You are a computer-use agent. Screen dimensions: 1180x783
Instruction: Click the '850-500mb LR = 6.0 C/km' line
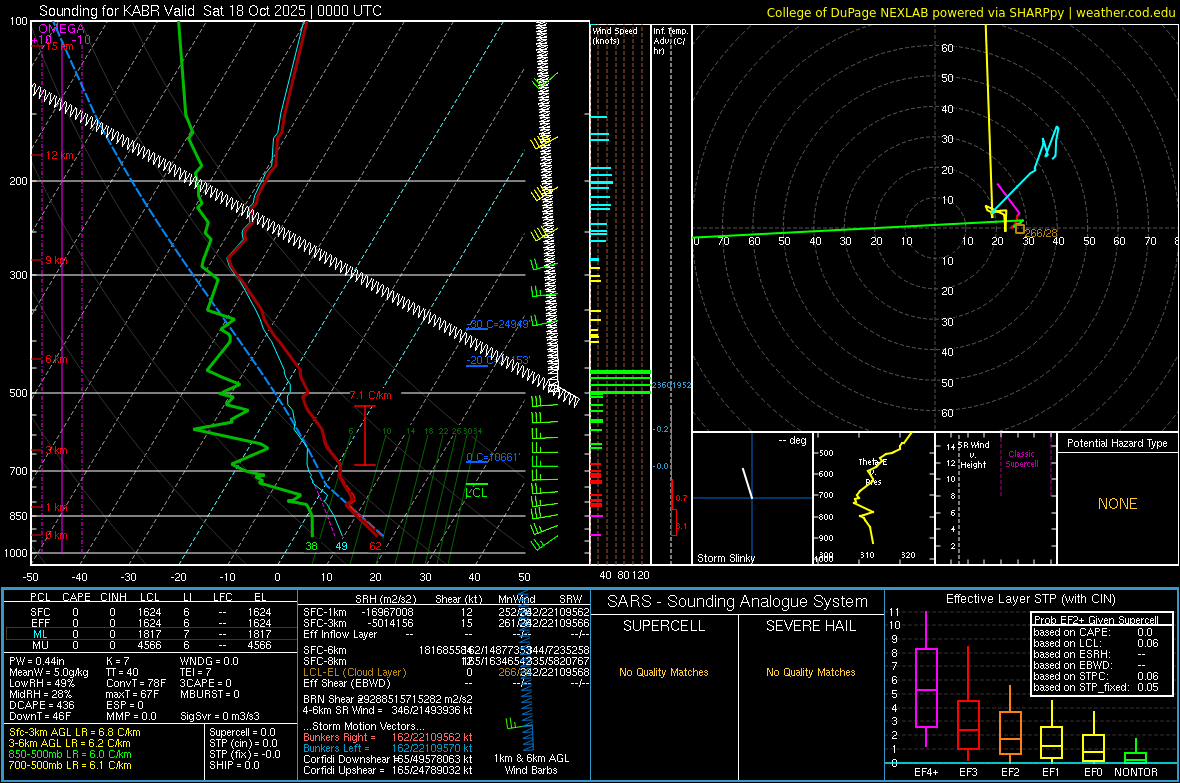coord(70,754)
